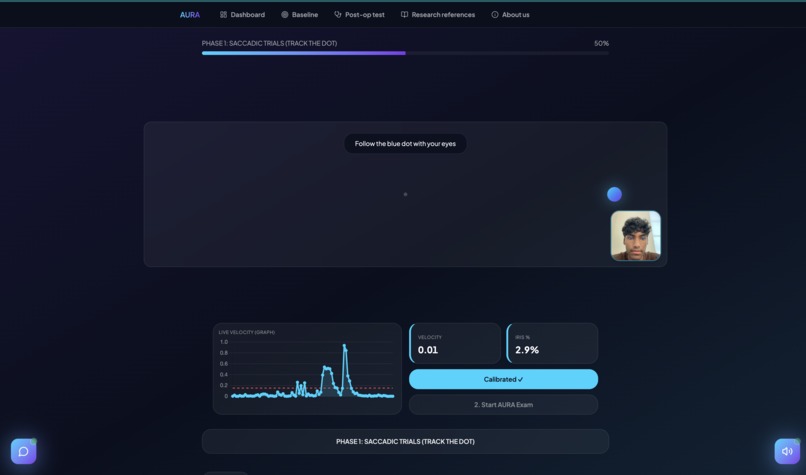Open the Dashboard menu item

coord(242,15)
